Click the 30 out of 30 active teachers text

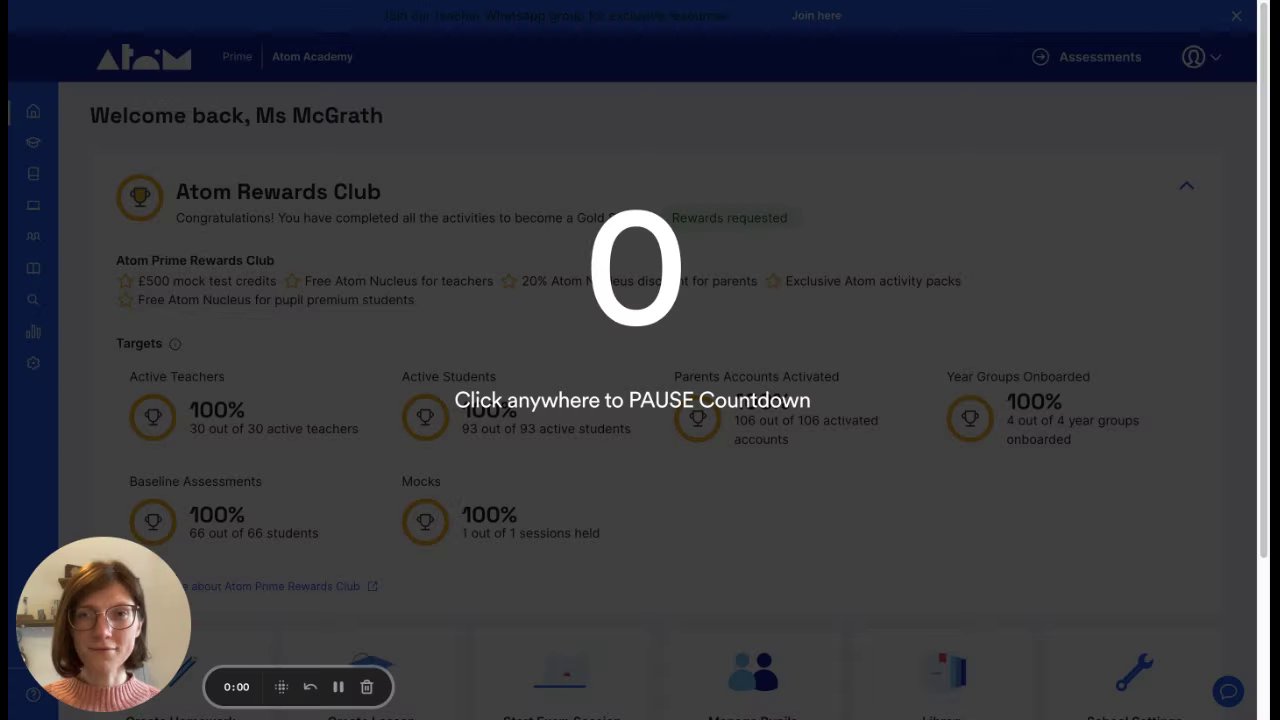[274, 429]
